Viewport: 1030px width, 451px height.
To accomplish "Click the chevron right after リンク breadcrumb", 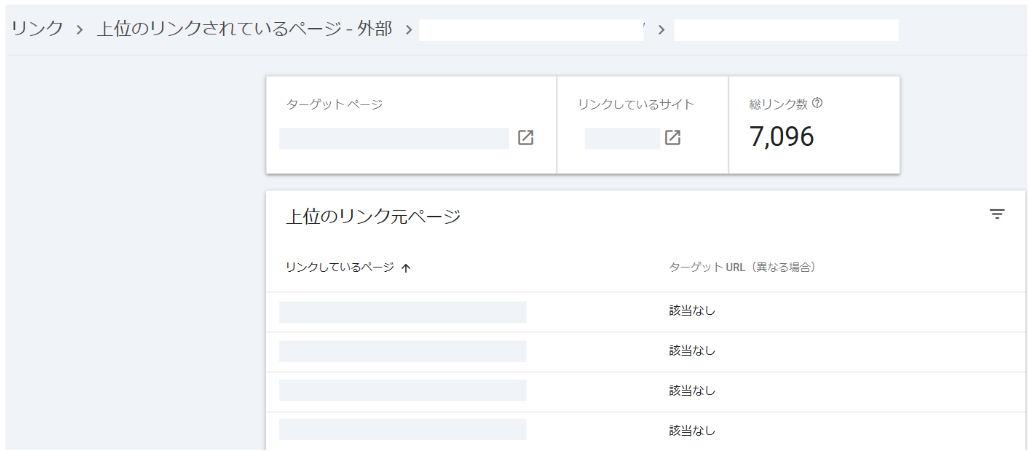I will click(79, 29).
